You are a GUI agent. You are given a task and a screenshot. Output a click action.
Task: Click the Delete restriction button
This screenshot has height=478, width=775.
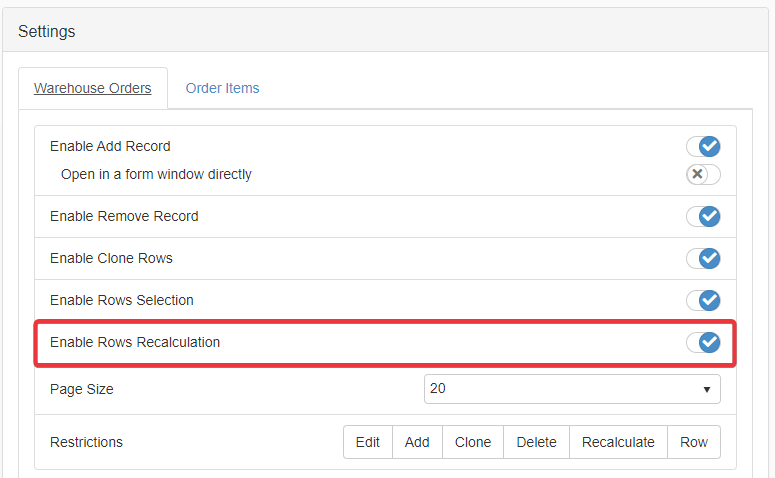pos(536,442)
